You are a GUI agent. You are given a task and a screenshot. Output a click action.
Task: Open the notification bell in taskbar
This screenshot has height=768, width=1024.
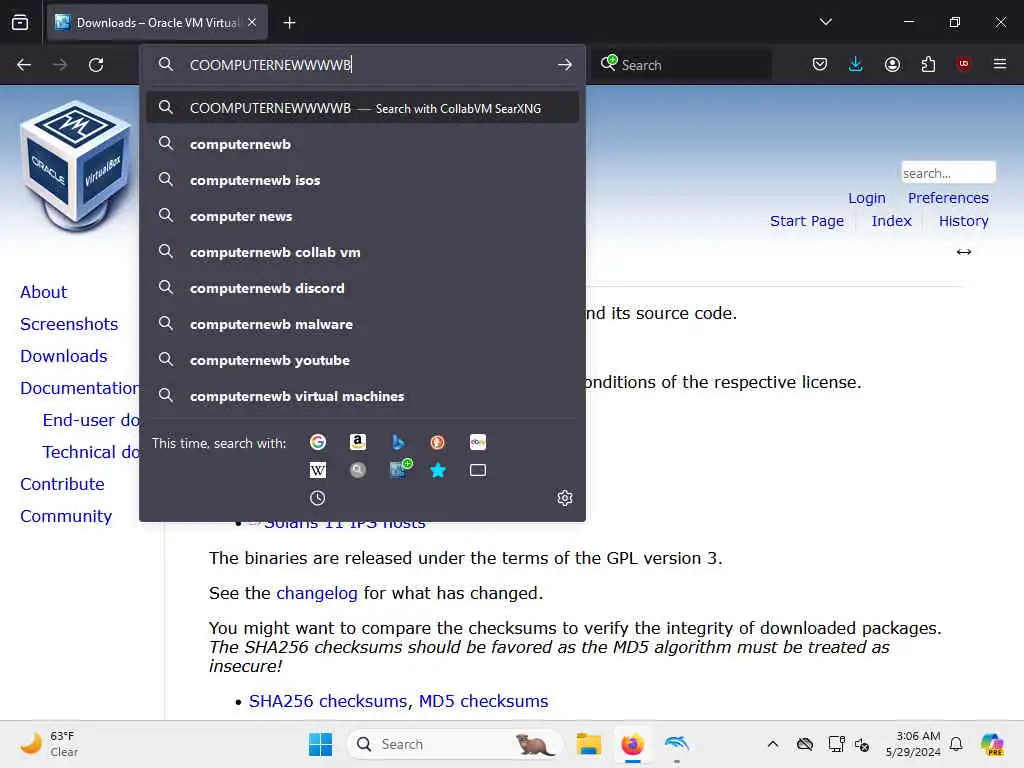point(956,744)
